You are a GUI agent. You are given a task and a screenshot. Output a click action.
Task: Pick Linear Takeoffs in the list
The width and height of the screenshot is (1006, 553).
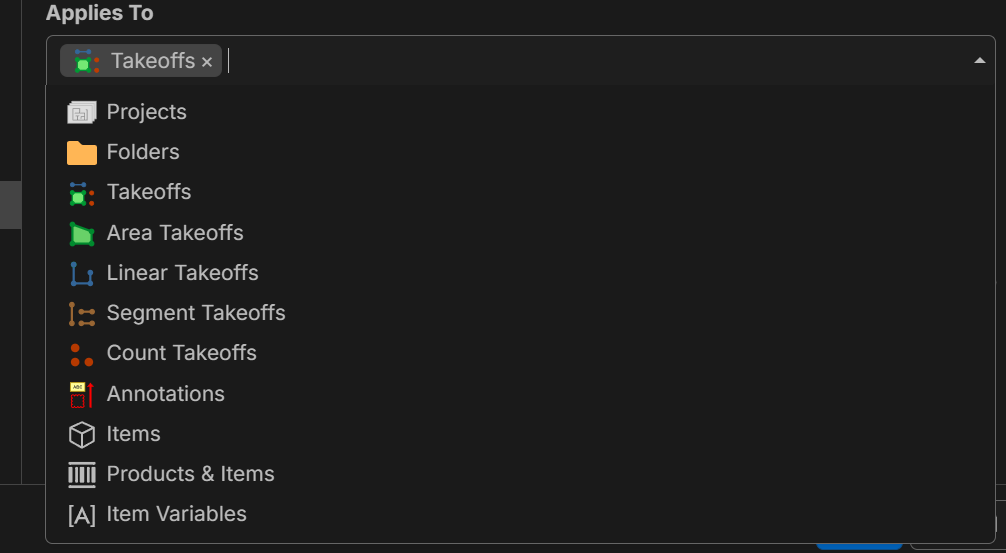pos(182,273)
